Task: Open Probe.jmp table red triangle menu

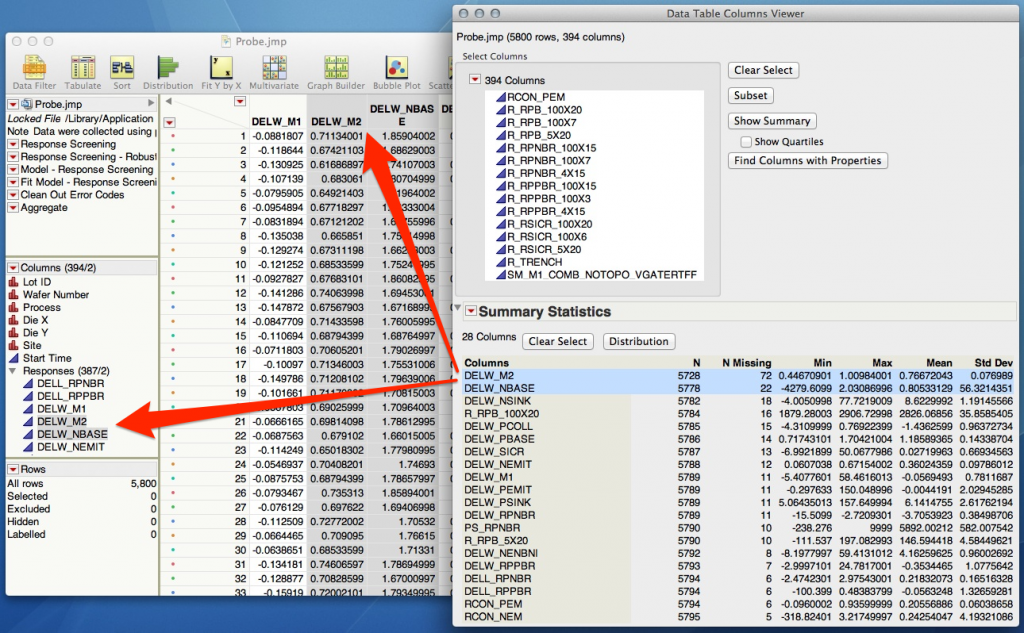Action: (x=12, y=105)
